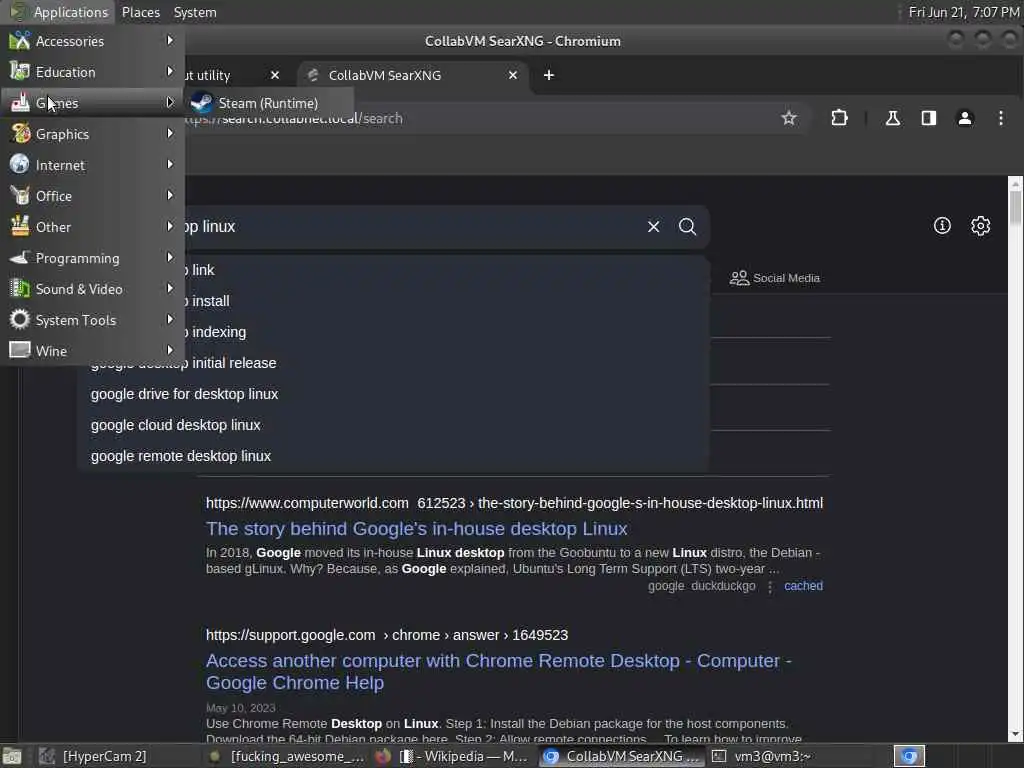
Task: Open the Office submenu
Action: click(x=92, y=196)
